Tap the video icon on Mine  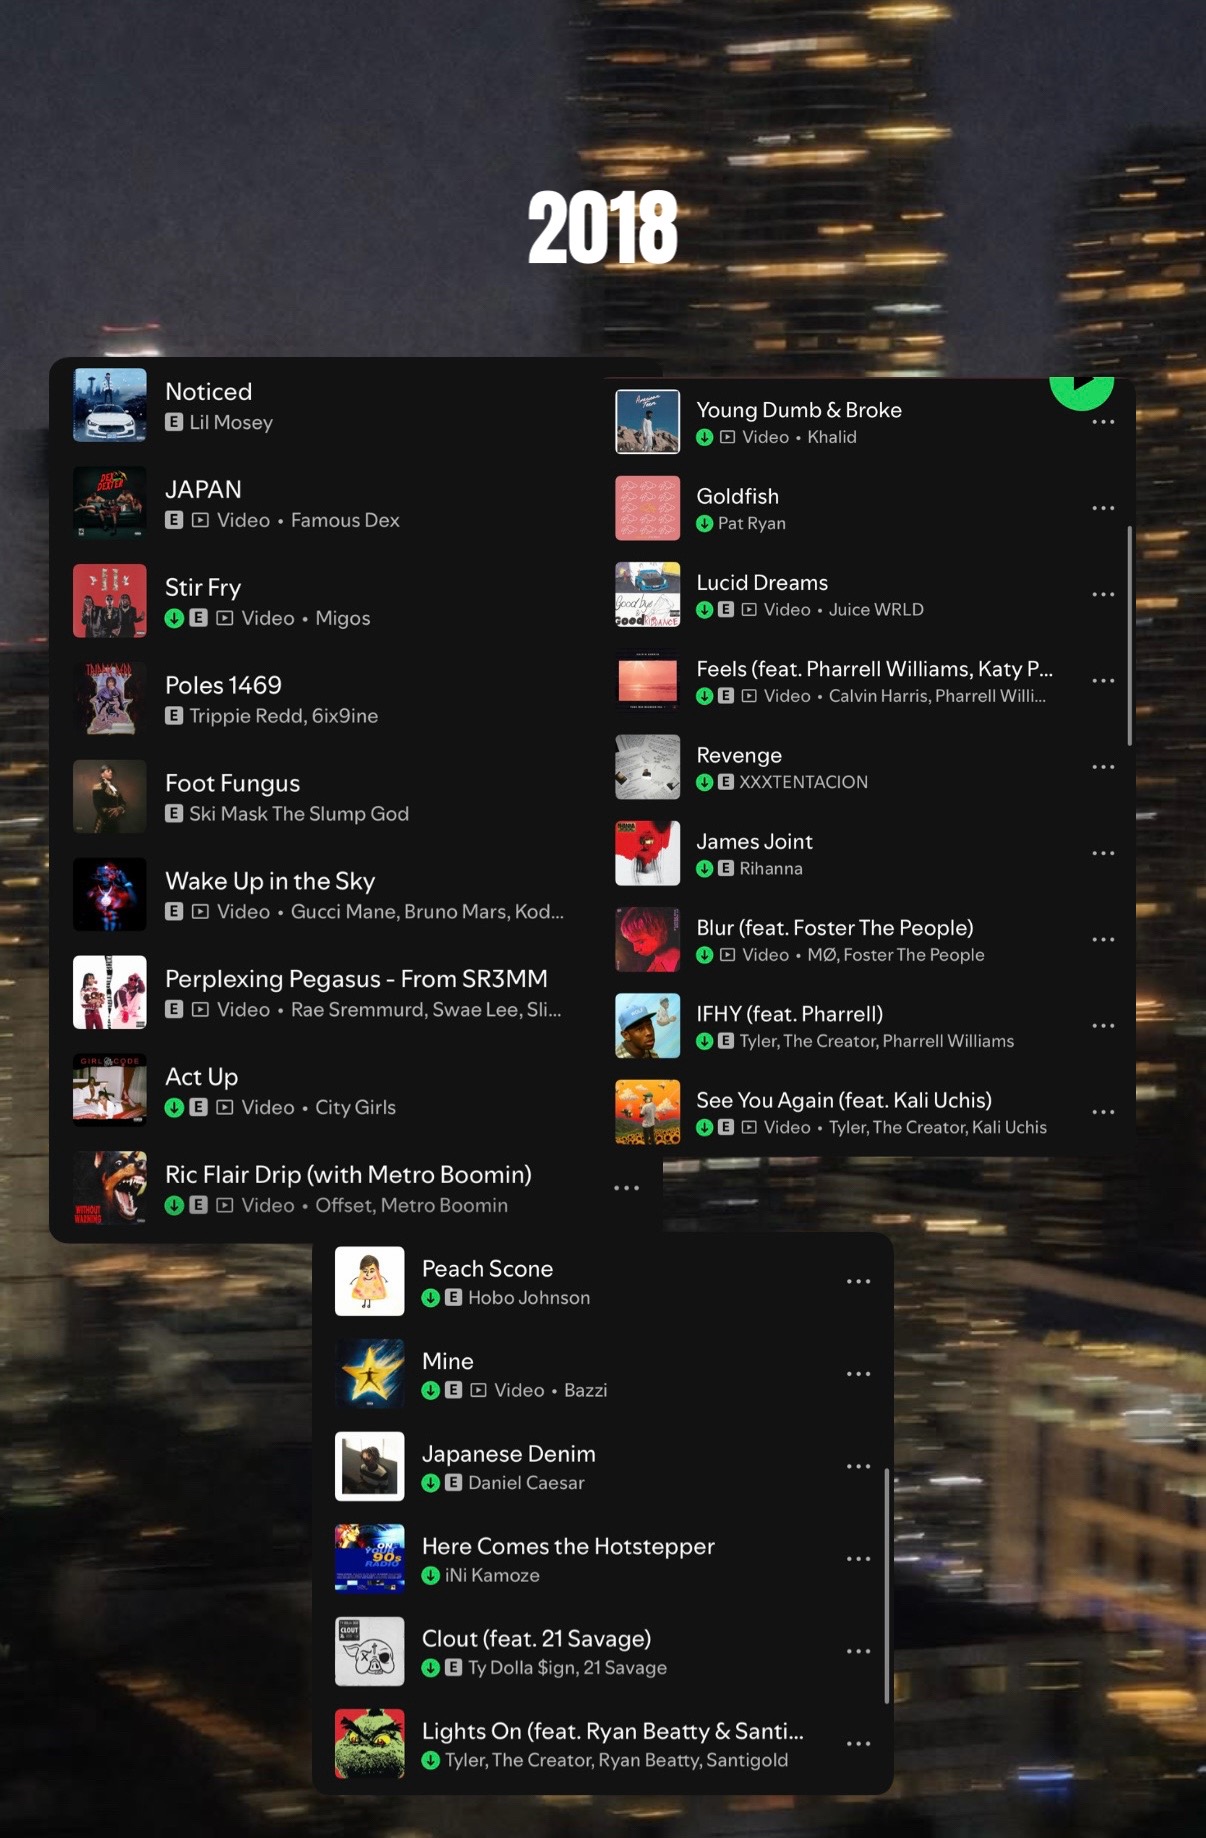(x=478, y=1390)
